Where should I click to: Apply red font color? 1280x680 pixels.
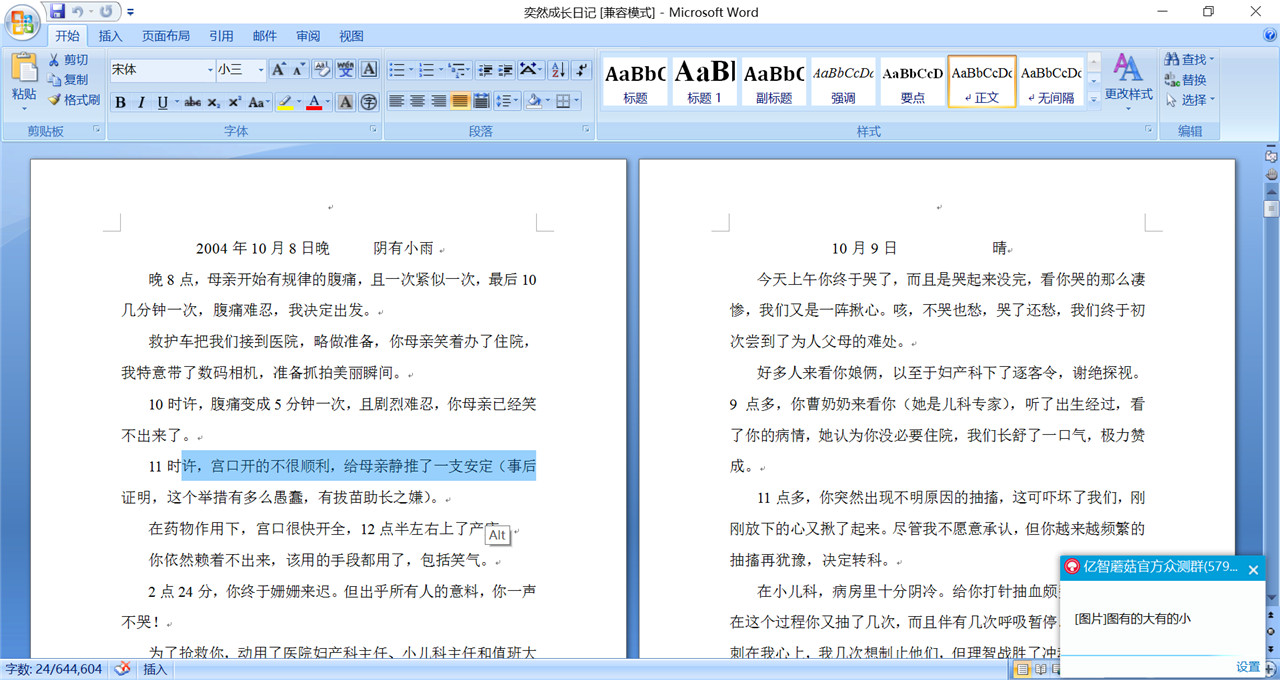[x=314, y=102]
